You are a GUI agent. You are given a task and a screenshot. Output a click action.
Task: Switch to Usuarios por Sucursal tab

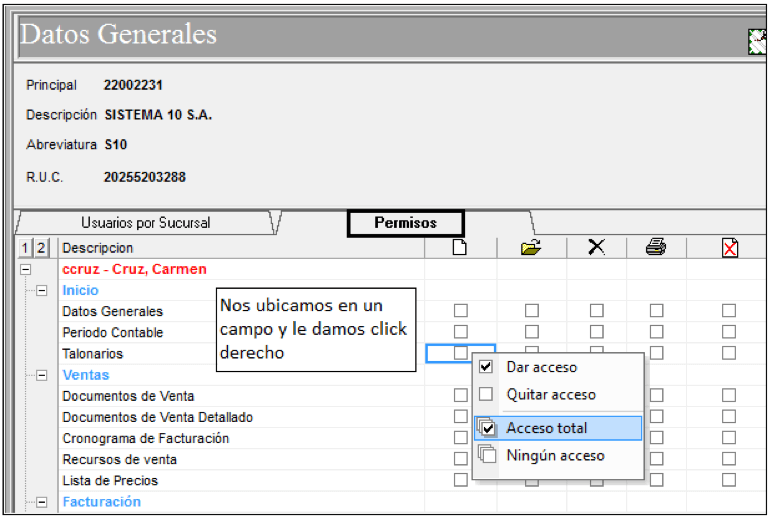[x=146, y=223]
